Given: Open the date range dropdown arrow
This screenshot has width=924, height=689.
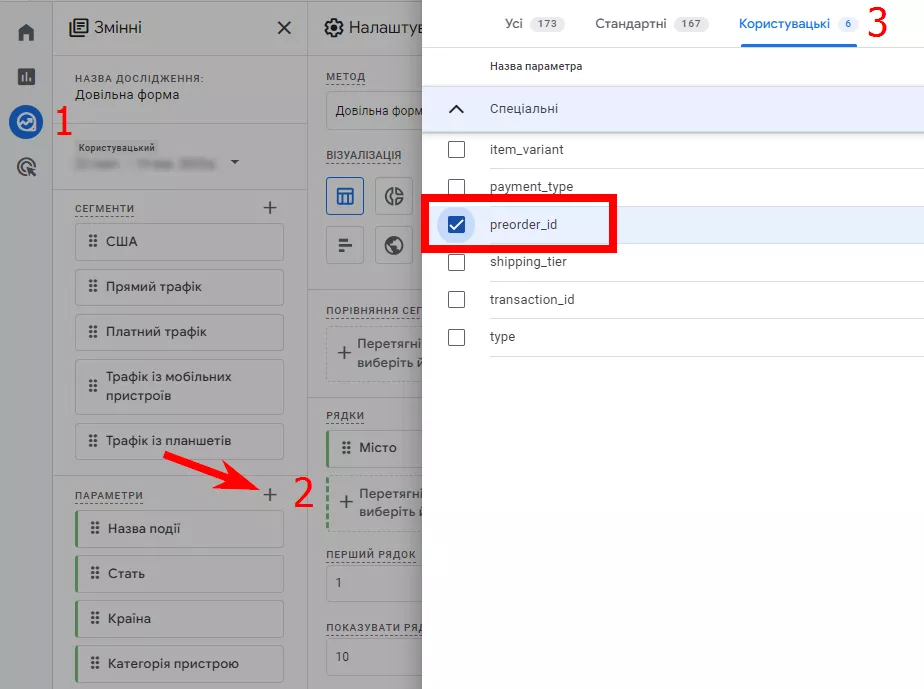Looking at the screenshot, I should pyautogui.click(x=235, y=162).
